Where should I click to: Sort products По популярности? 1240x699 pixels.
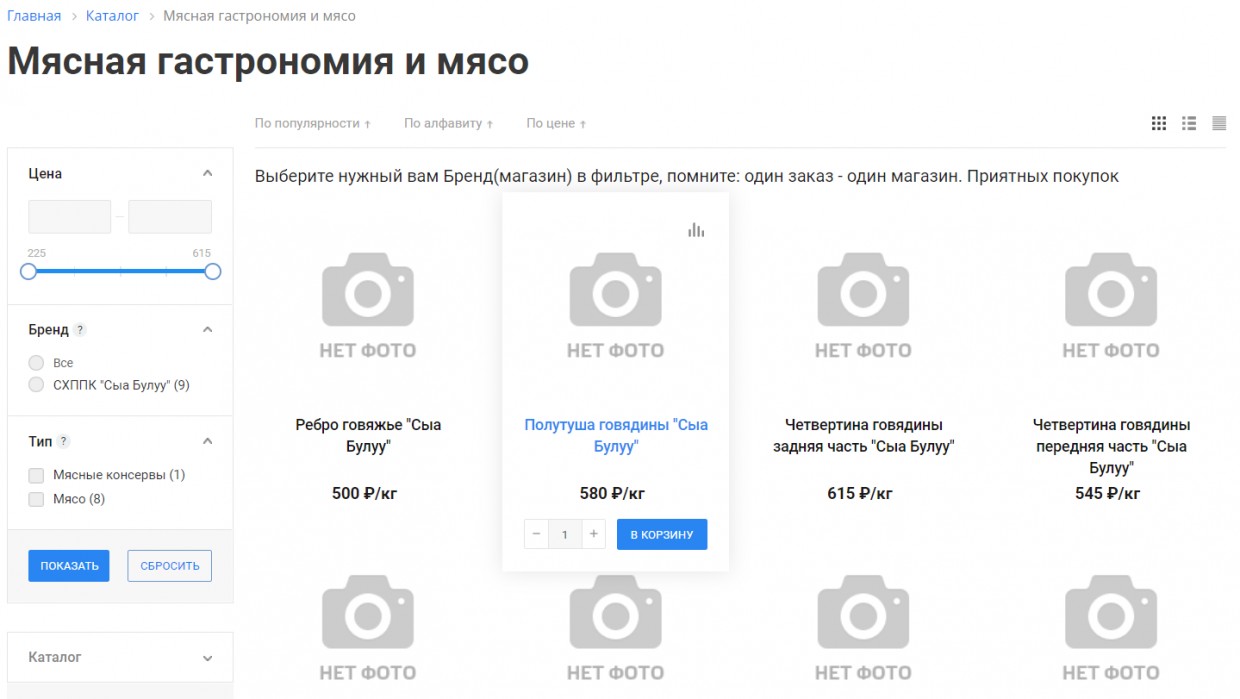[312, 124]
